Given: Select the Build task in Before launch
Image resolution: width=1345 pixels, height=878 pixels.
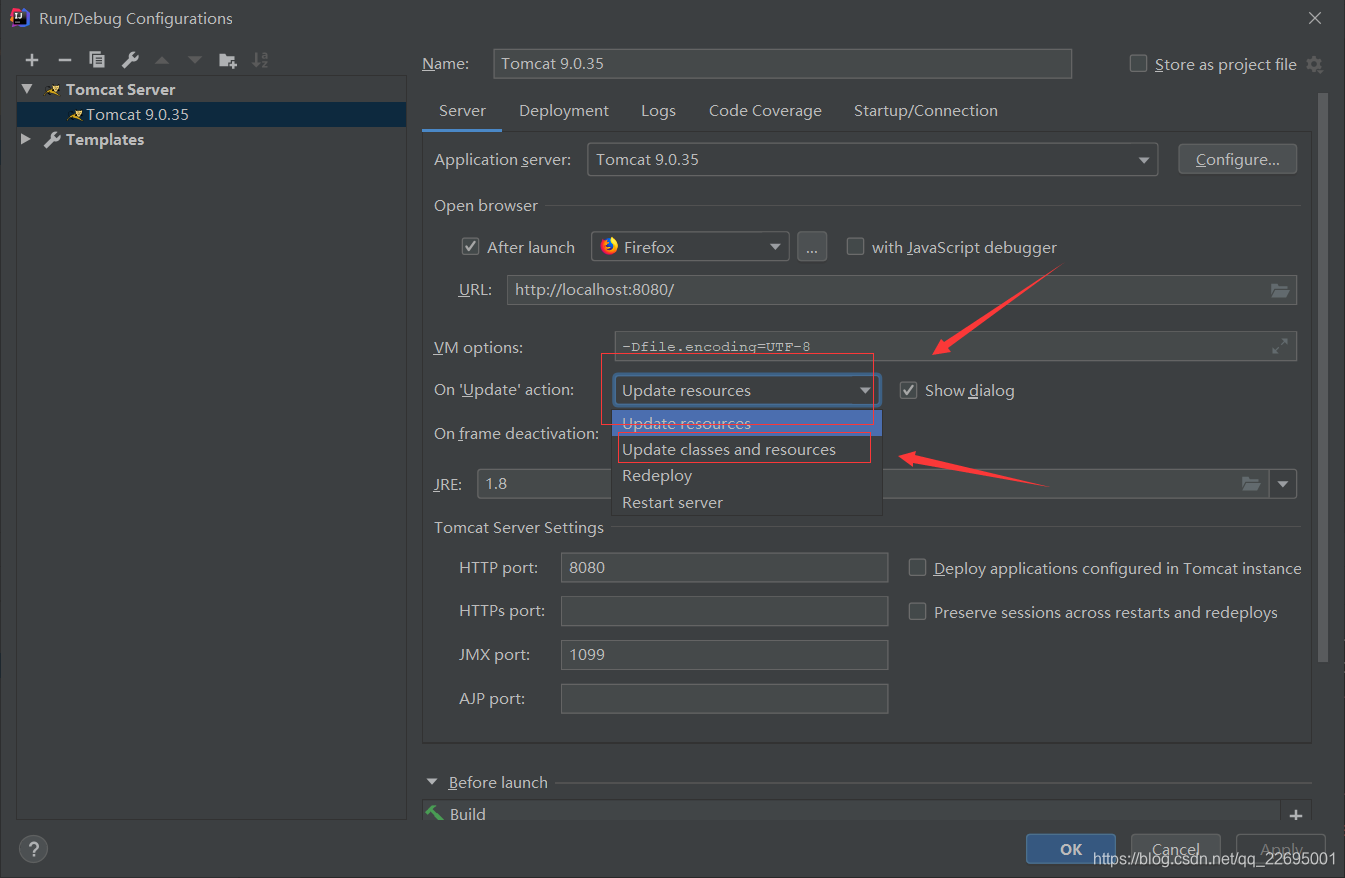Looking at the screenshot, I should tap(851, 814).
